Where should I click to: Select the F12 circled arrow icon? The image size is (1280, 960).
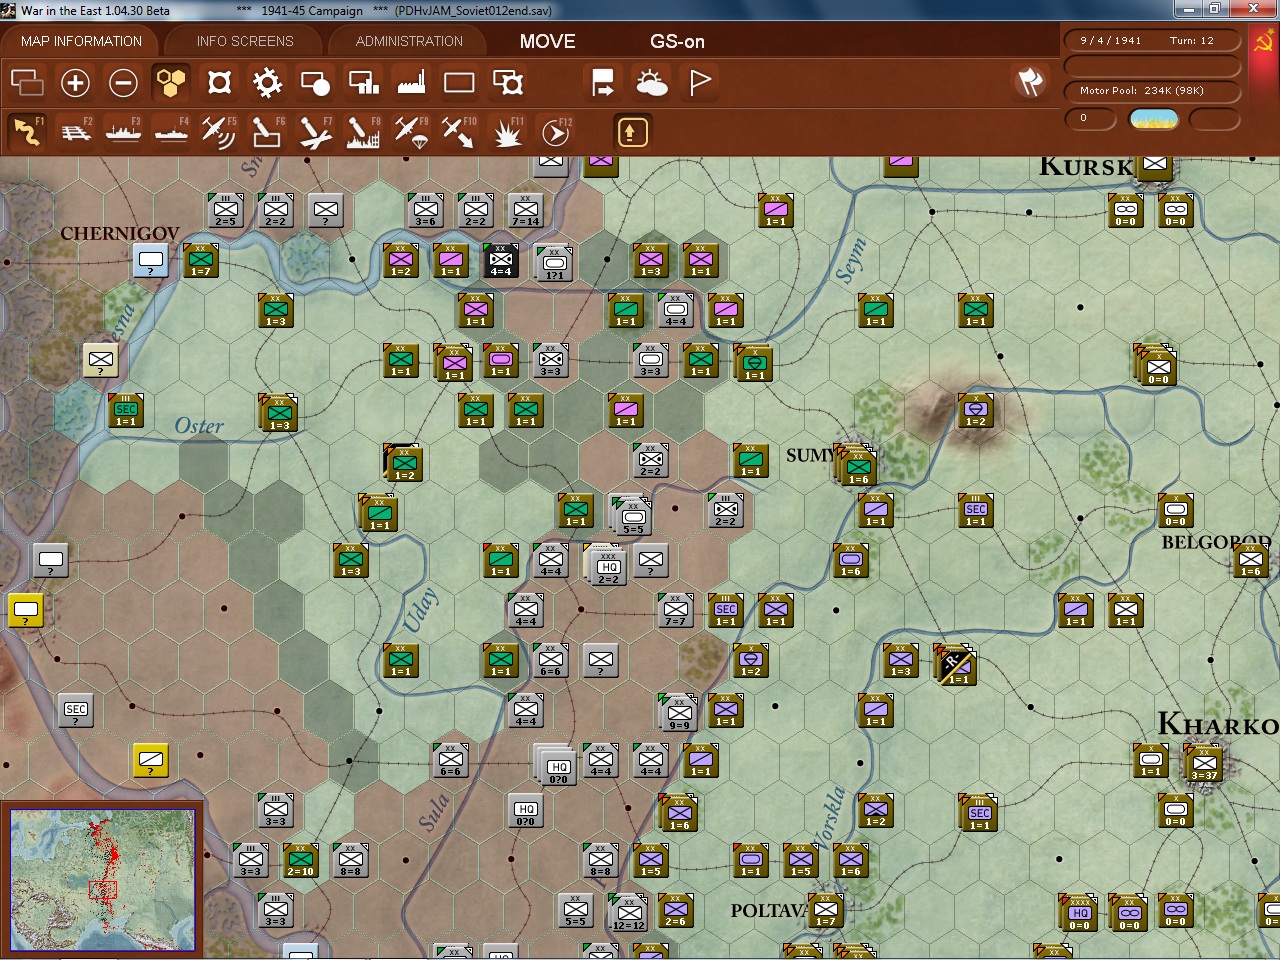(555, 132)
